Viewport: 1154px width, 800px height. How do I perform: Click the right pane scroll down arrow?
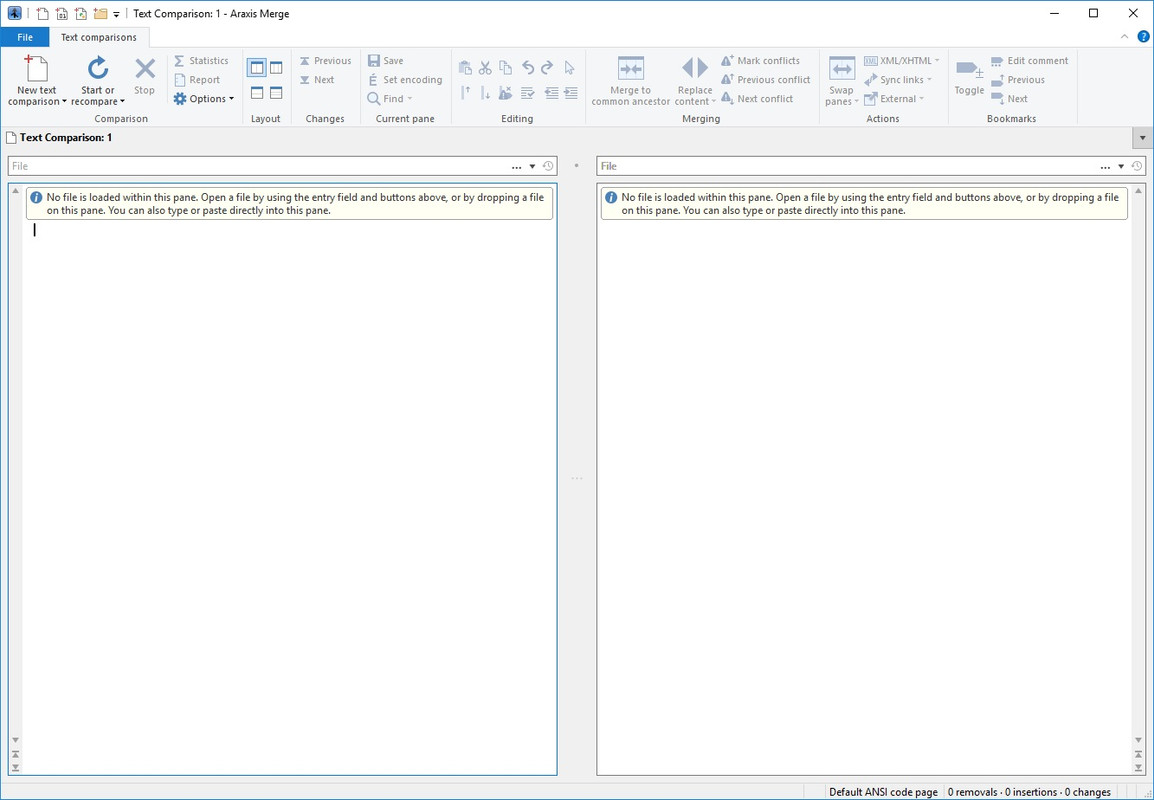[1139, 740]
